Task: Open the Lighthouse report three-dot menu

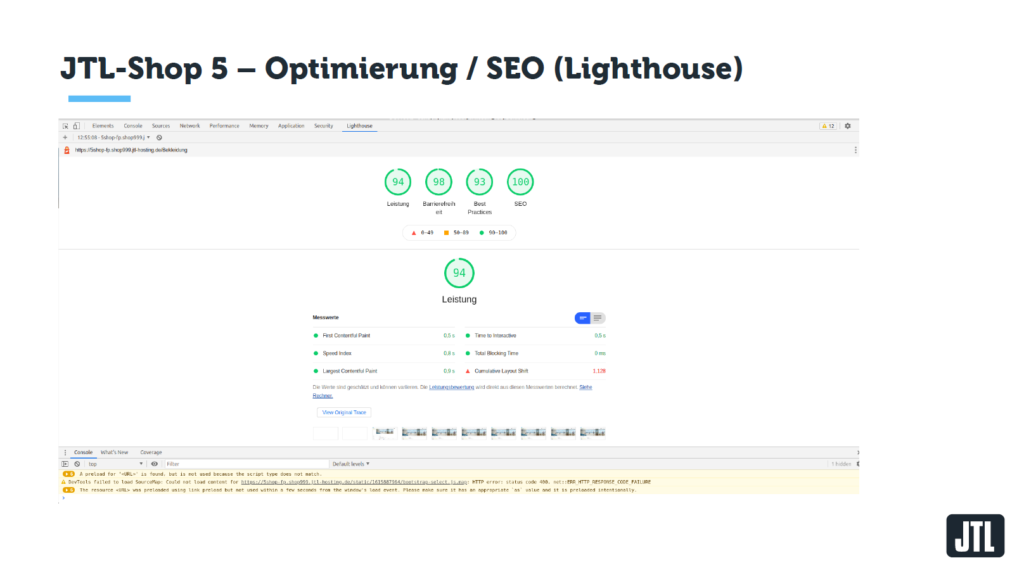Action: tap(855, 150)
